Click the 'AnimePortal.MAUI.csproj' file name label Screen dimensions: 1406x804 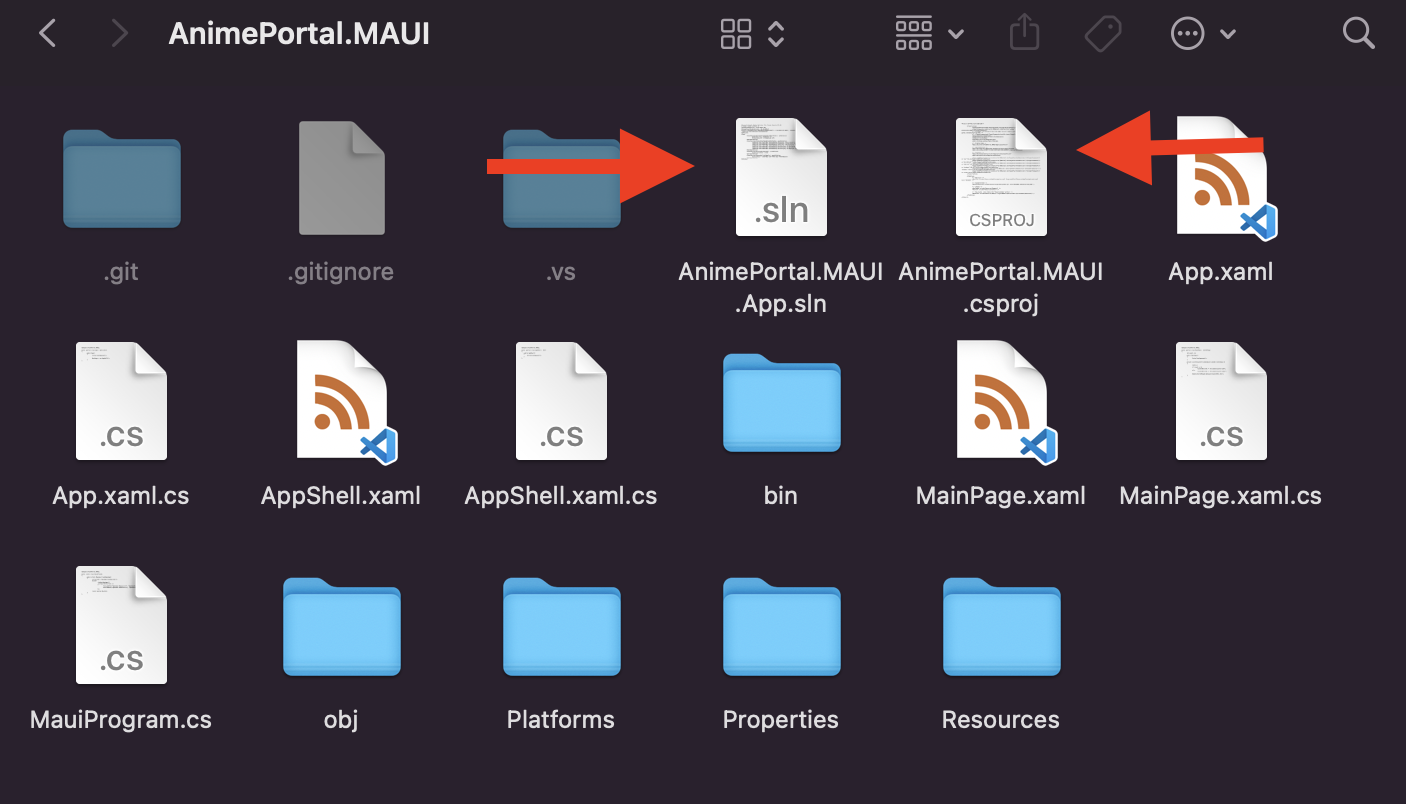[x=1001, y=287]
